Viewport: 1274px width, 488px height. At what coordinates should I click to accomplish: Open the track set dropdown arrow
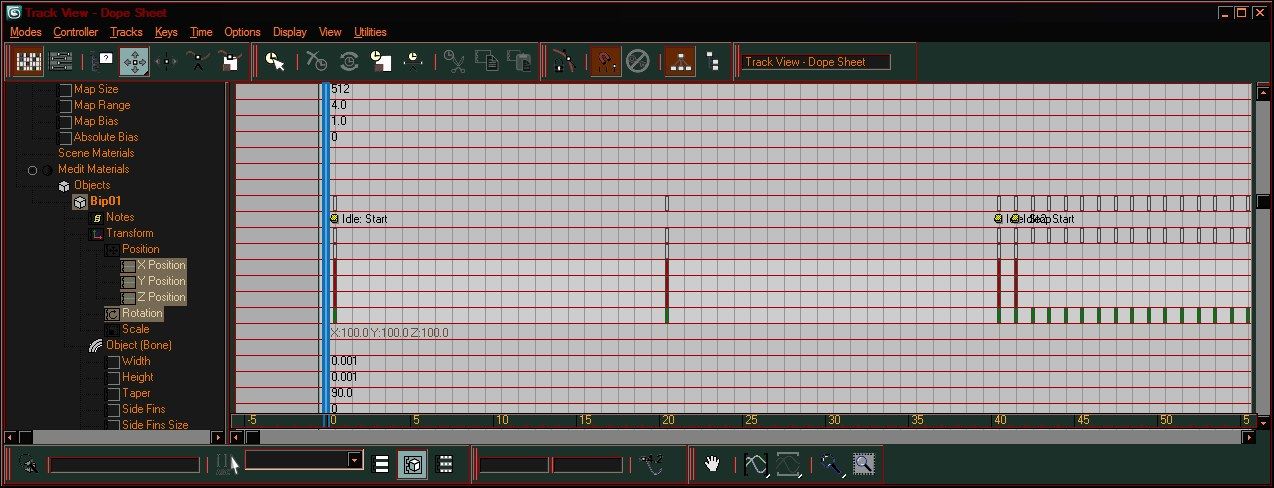point(355,460)
